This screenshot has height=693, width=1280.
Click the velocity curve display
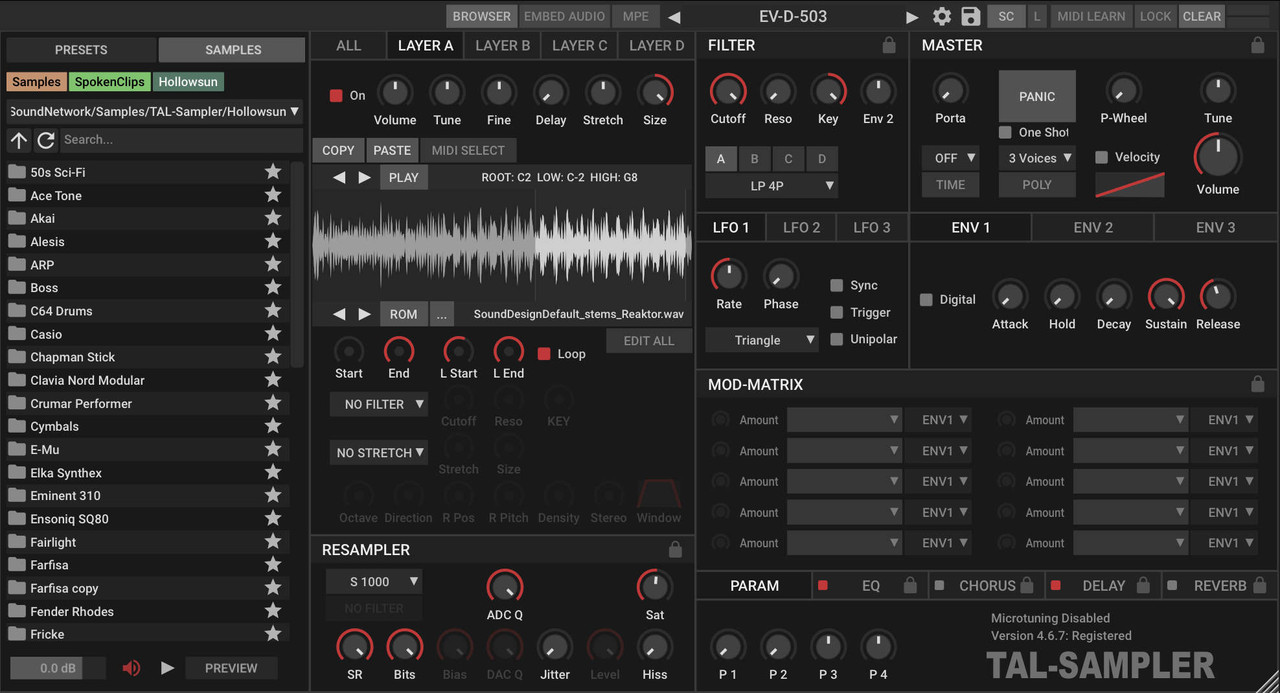[x=1130, y=185]
